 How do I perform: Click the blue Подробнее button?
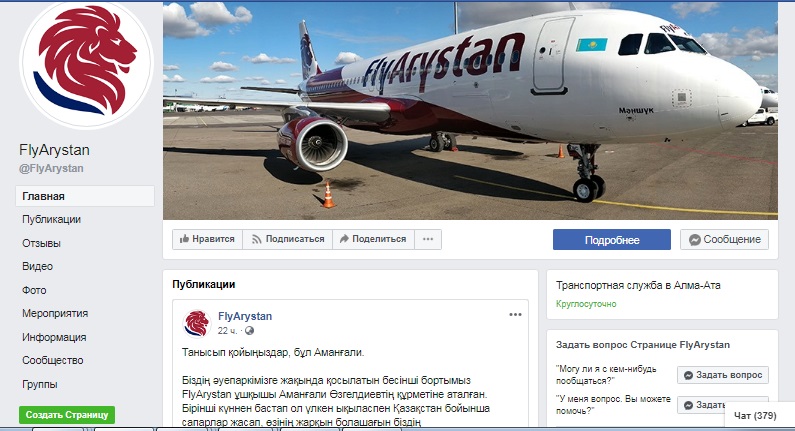611,240
